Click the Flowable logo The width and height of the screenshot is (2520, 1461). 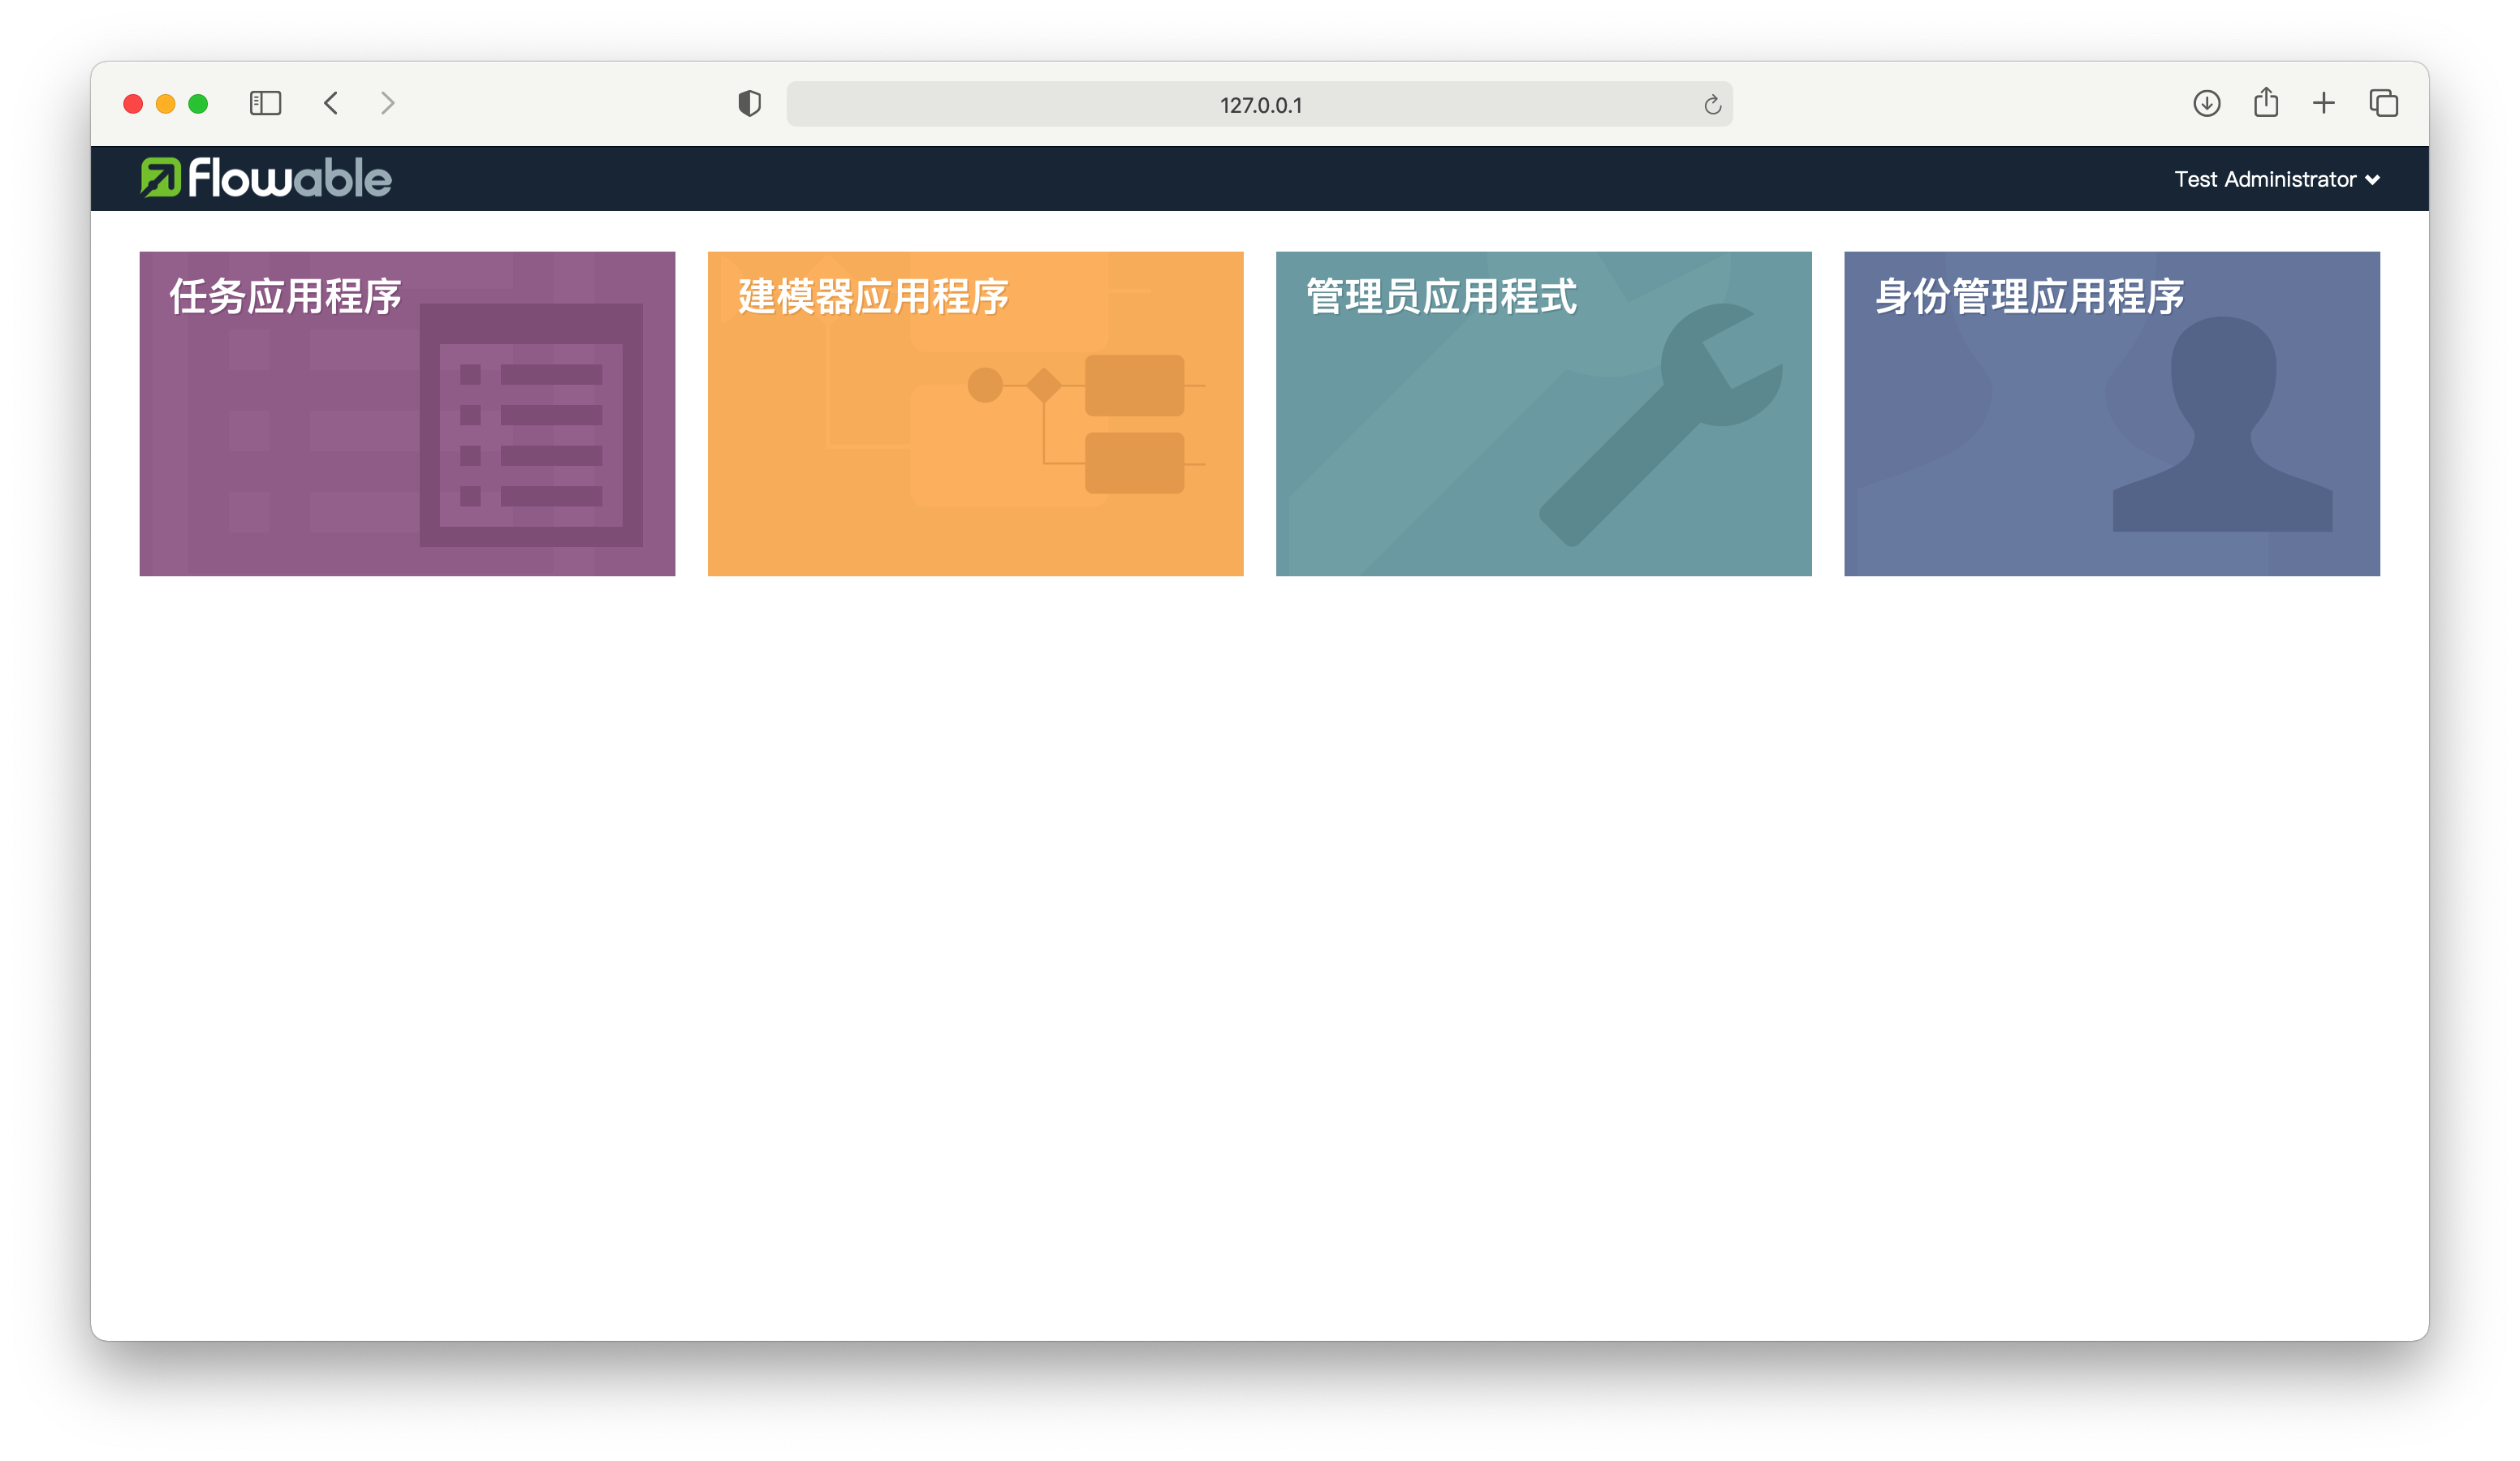tap(265, 178)
